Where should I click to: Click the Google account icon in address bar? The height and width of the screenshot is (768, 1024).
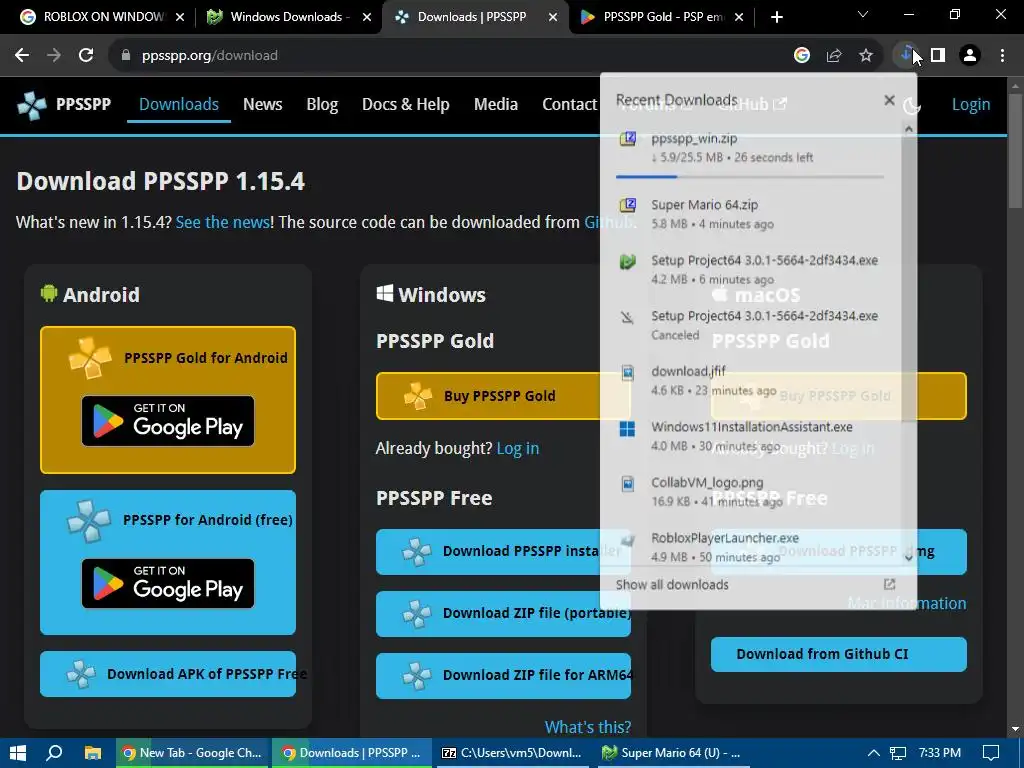click(802, 56)
